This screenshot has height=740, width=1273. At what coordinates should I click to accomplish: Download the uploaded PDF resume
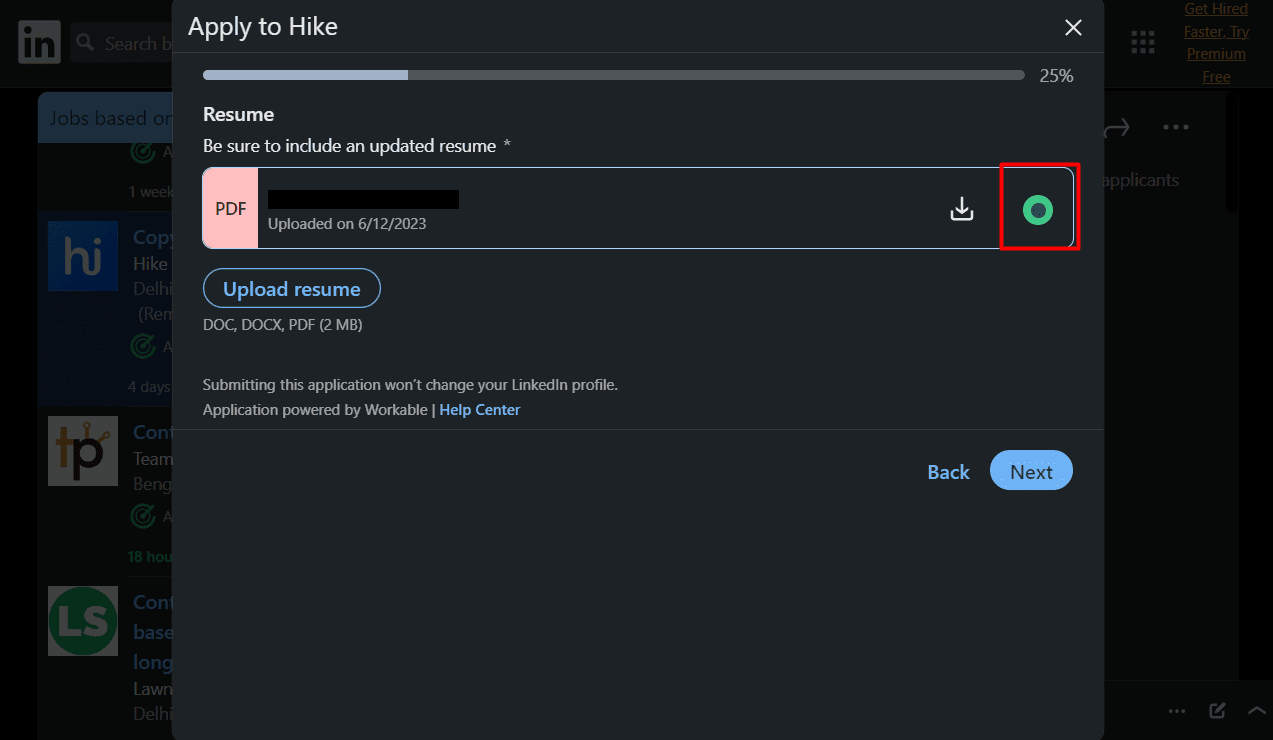pos(962,209)
